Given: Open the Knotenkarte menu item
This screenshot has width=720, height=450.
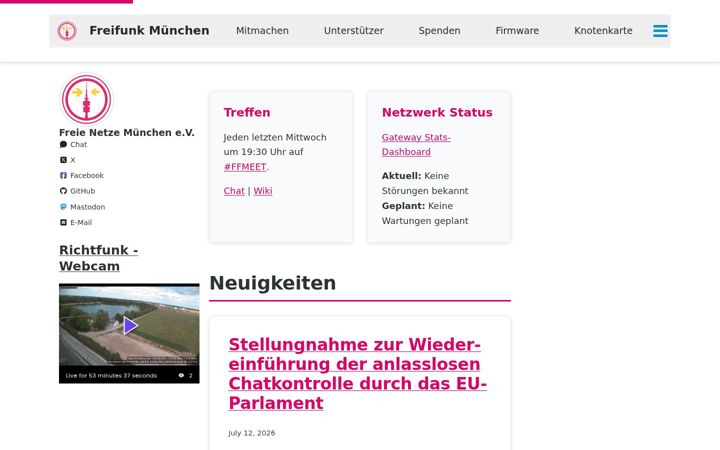Looking at the screenshot, I should [603, 31].
